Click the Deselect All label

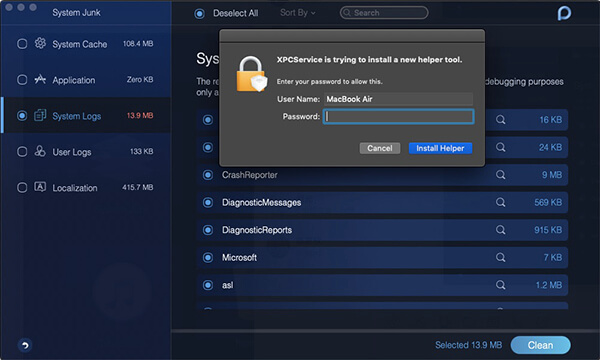[235, 13]
